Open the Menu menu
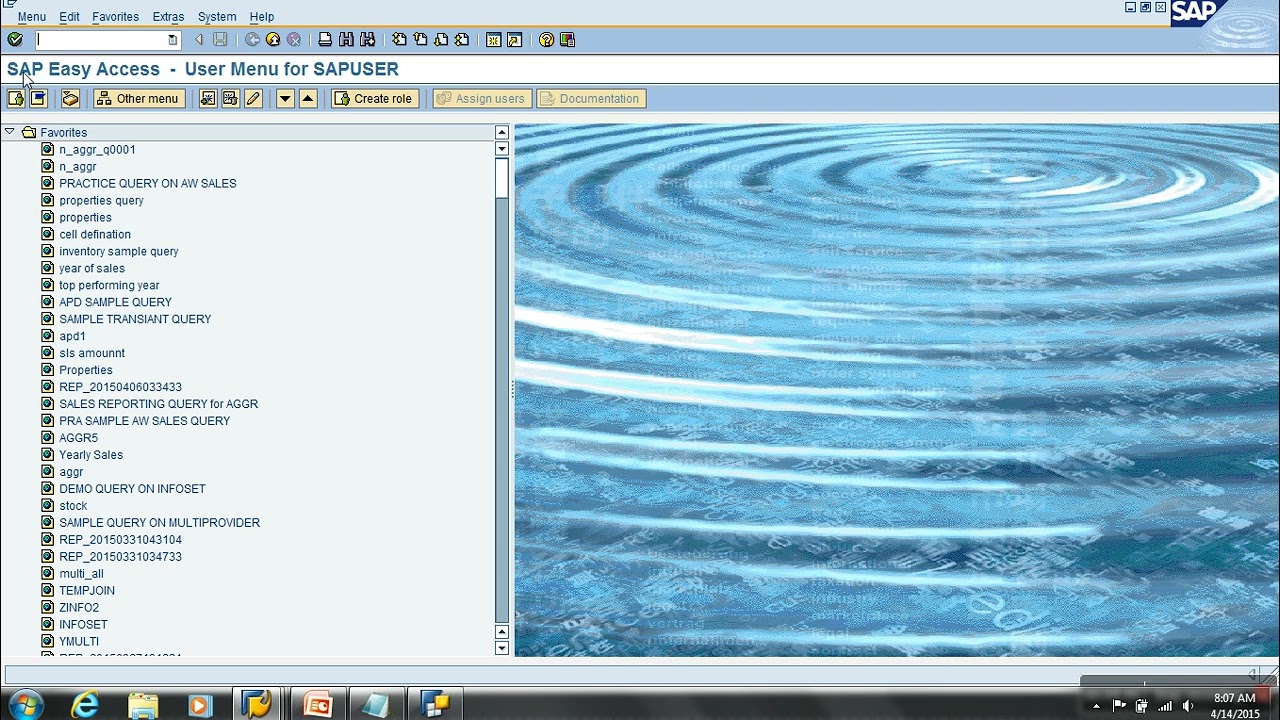The height and width of the screenshot is (720, 1280). click(x=31, y=17)
